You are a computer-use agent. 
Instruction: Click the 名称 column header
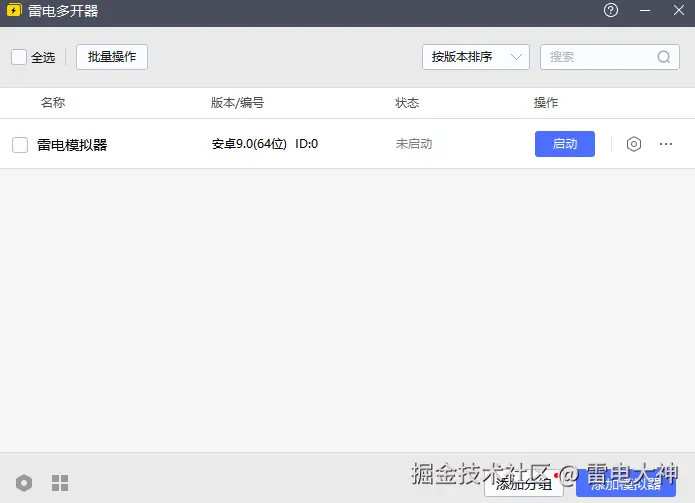[53, 103]
